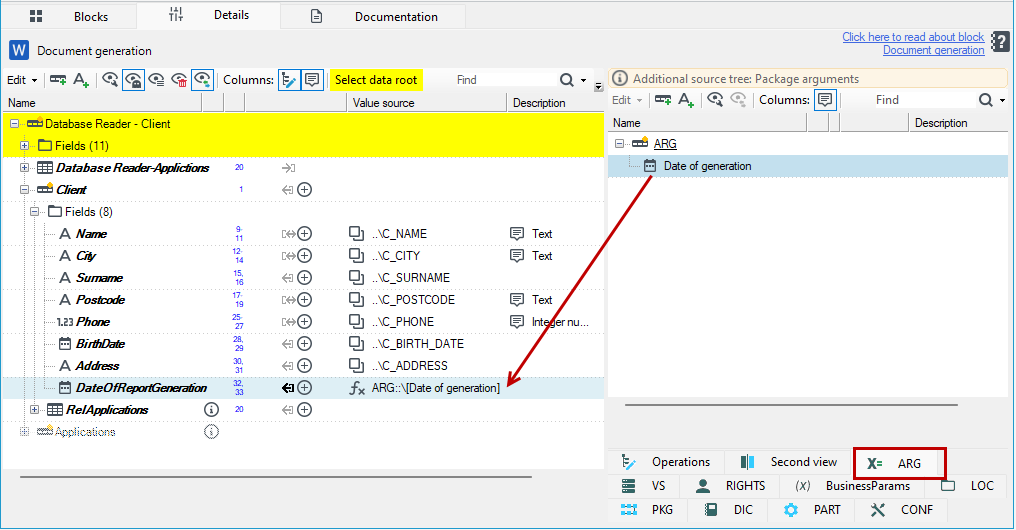Select the Phone field row
This screenshot has height=530, width=1016.
(303, 321)
